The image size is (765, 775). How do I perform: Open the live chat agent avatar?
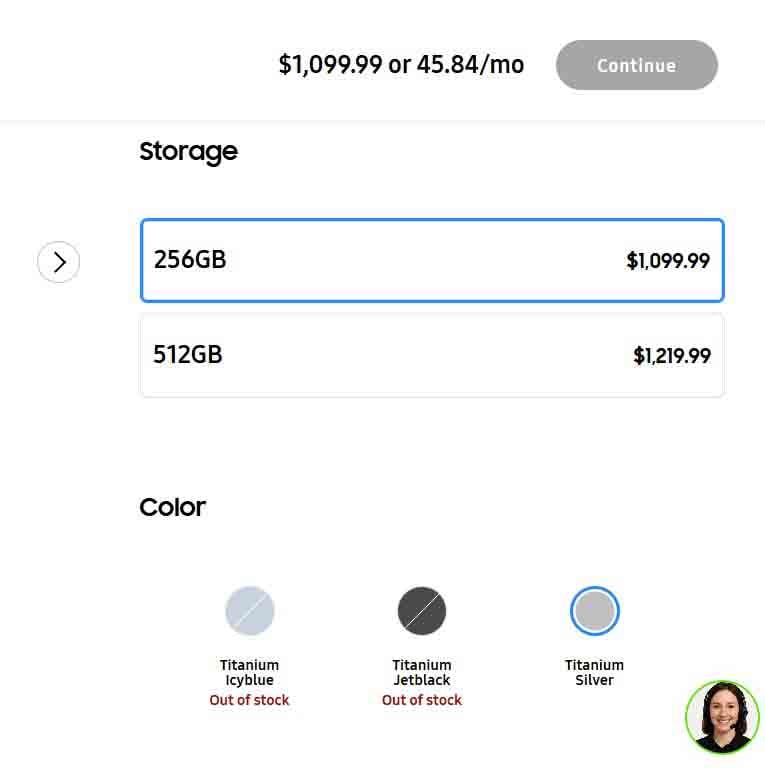click(x=722, y=717)
